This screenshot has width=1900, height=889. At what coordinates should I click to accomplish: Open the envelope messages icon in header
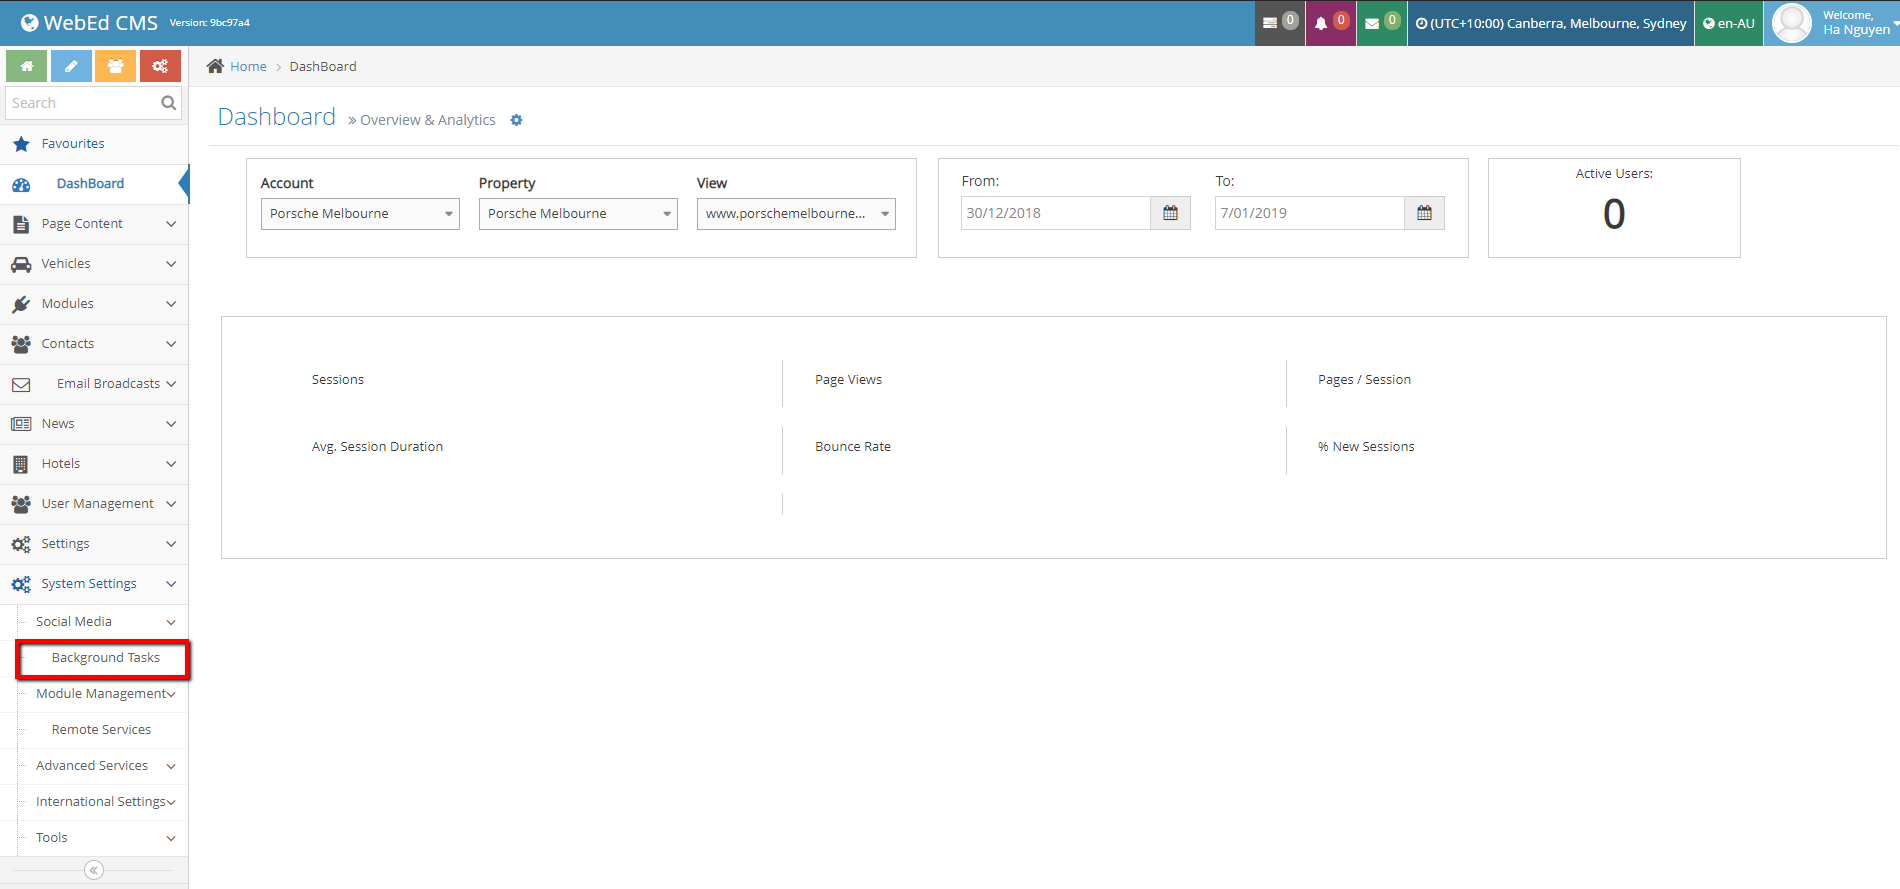pos(1381,23)
